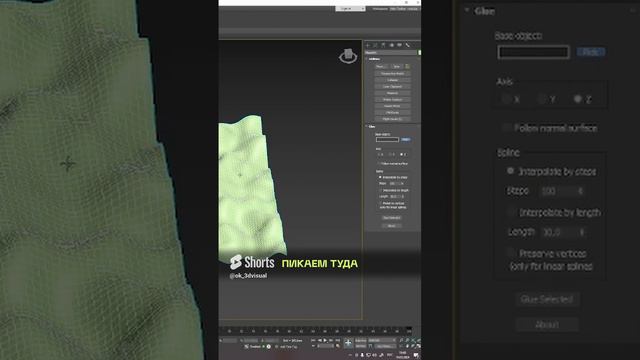Click Steps spinner arrows in enlarged panel
This screenshot has height=360, width=640.
(581, 191)
